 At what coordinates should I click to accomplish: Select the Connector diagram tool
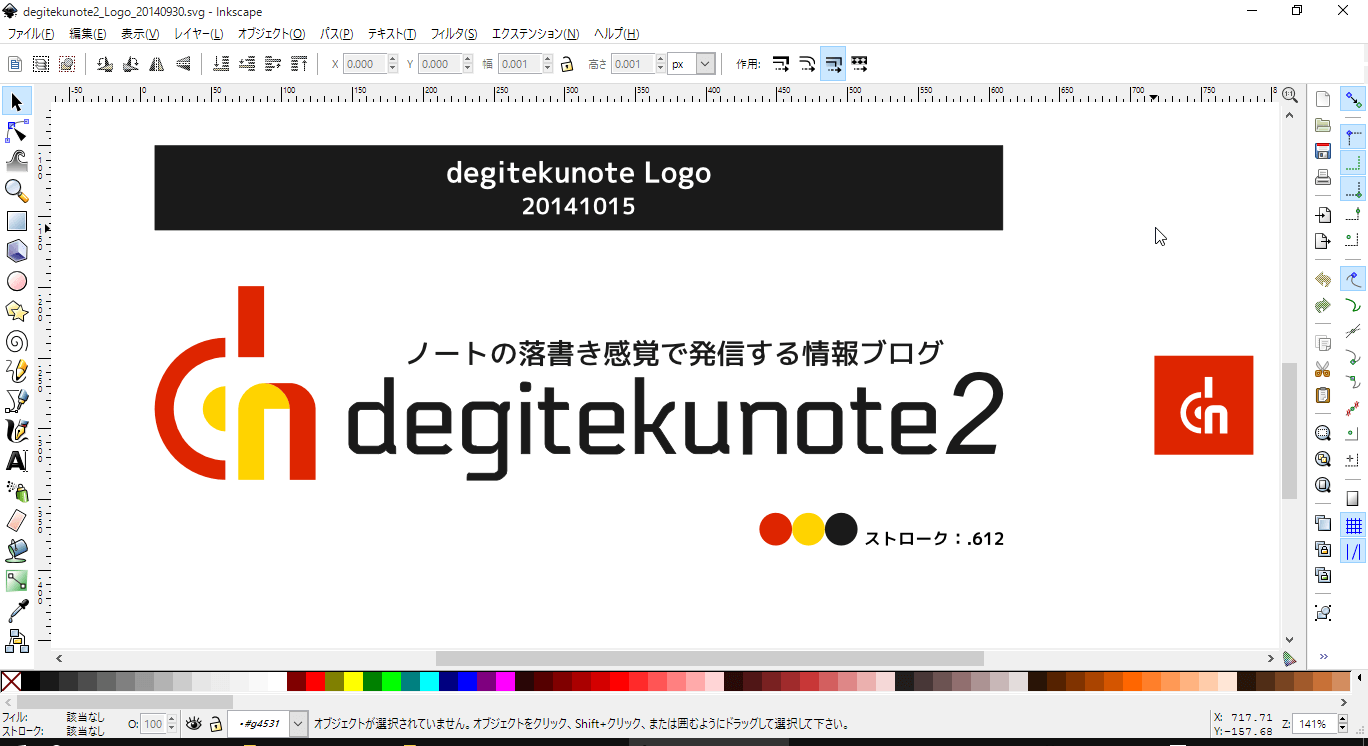pyautogui.click(x=17, y=639)
